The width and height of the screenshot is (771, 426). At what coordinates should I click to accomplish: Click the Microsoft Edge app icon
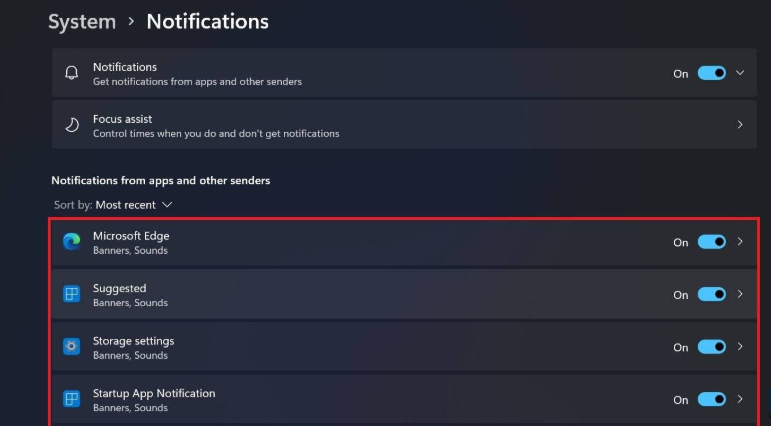pyautogui.click(x=71, y=242)
